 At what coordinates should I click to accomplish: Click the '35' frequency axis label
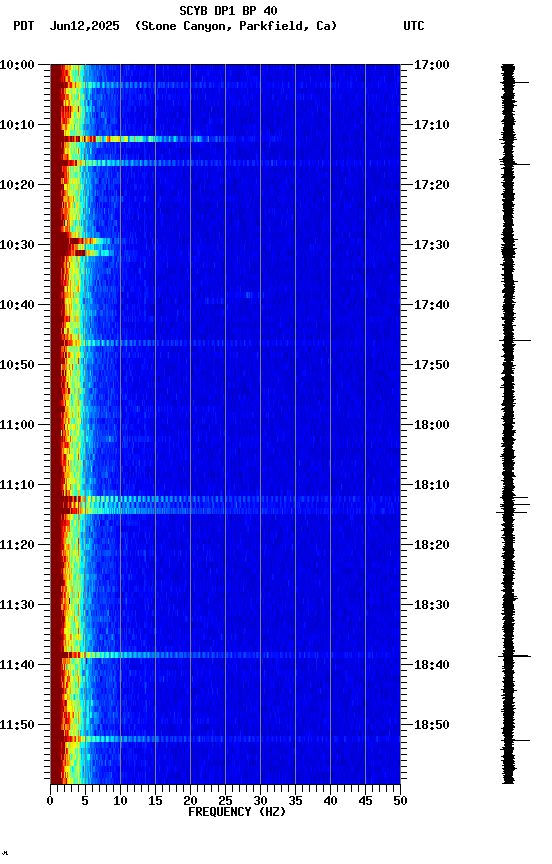[295, 801]
